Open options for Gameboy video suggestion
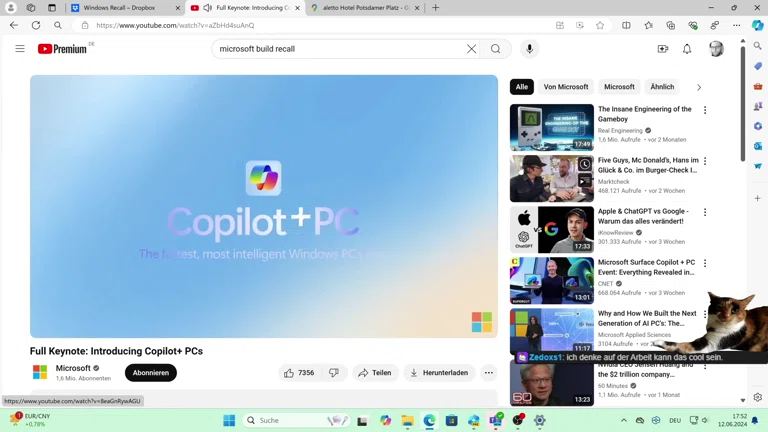This screenshot has width=768, height=432. [x=705, y=110]
